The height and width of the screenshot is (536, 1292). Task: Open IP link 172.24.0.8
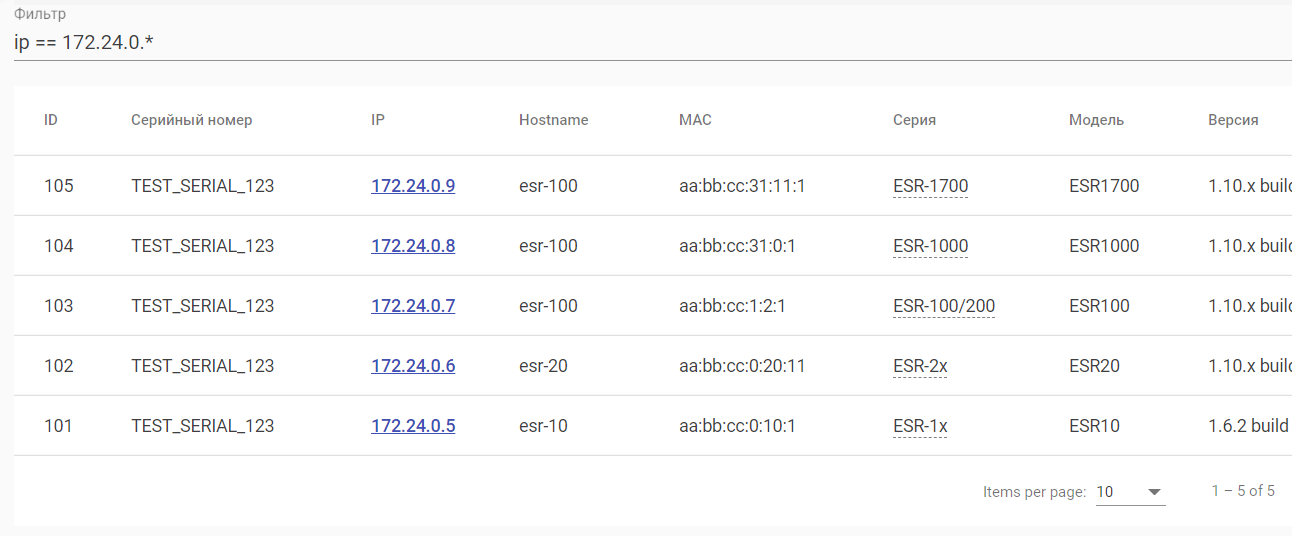tap(413, 246)
